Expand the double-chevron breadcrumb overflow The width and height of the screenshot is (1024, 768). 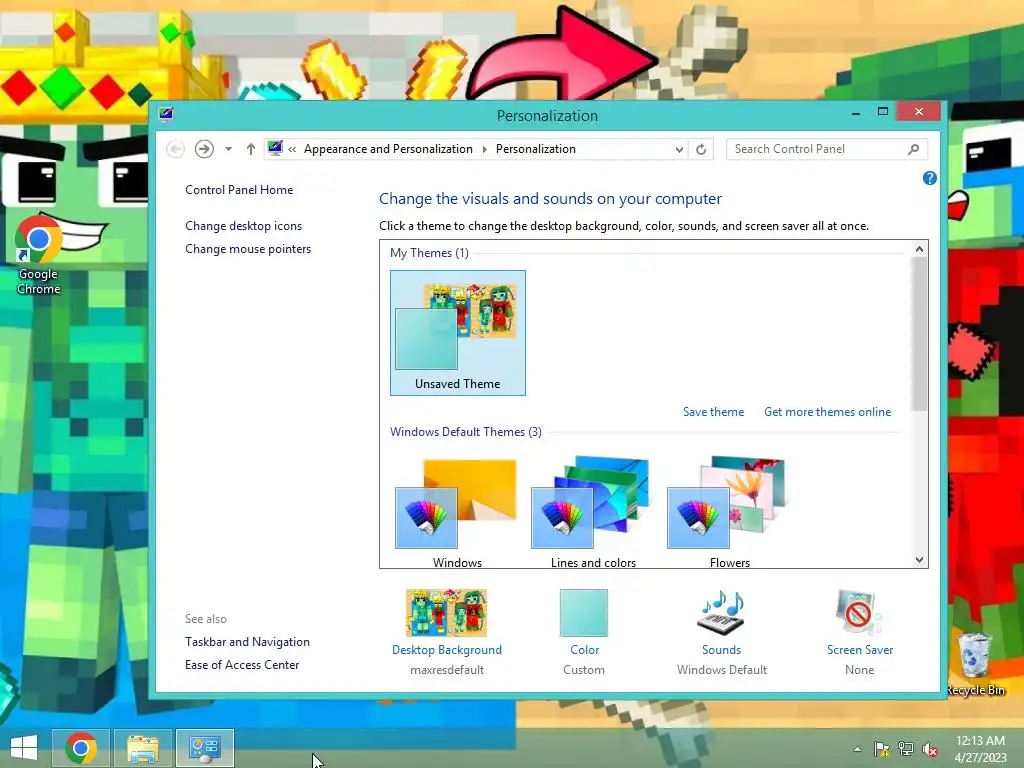[292, 150]
